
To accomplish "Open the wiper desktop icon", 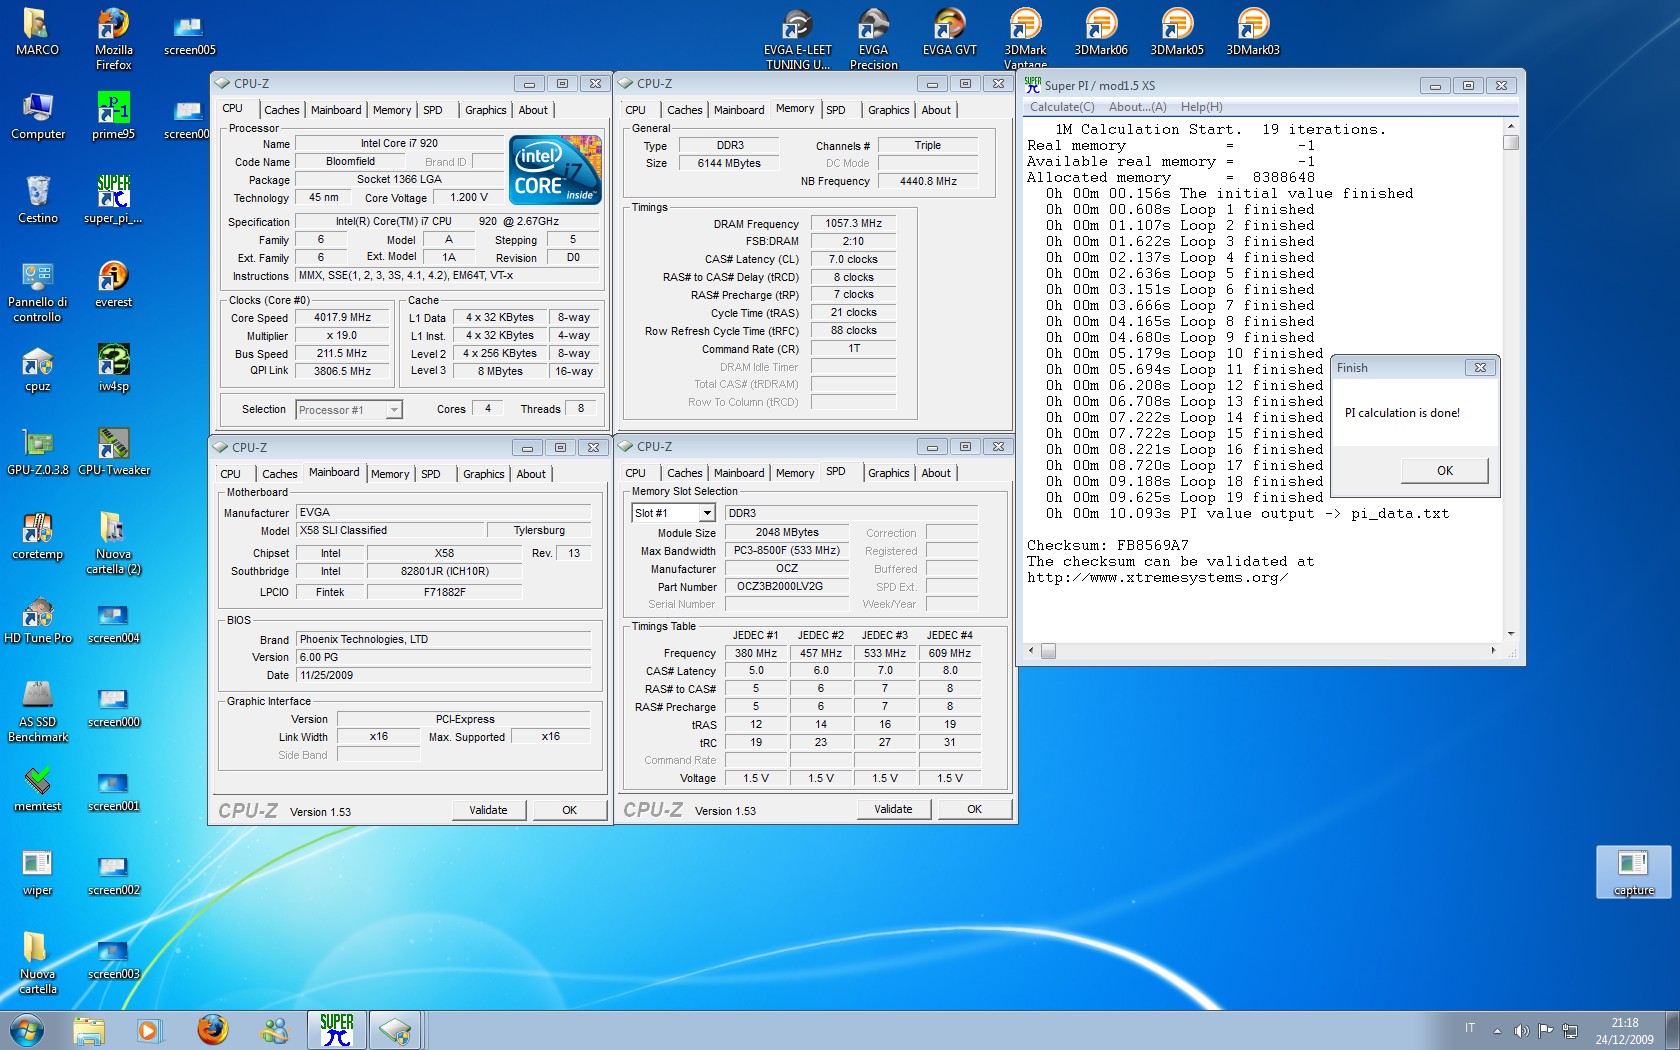I will (x=38, y=871).
